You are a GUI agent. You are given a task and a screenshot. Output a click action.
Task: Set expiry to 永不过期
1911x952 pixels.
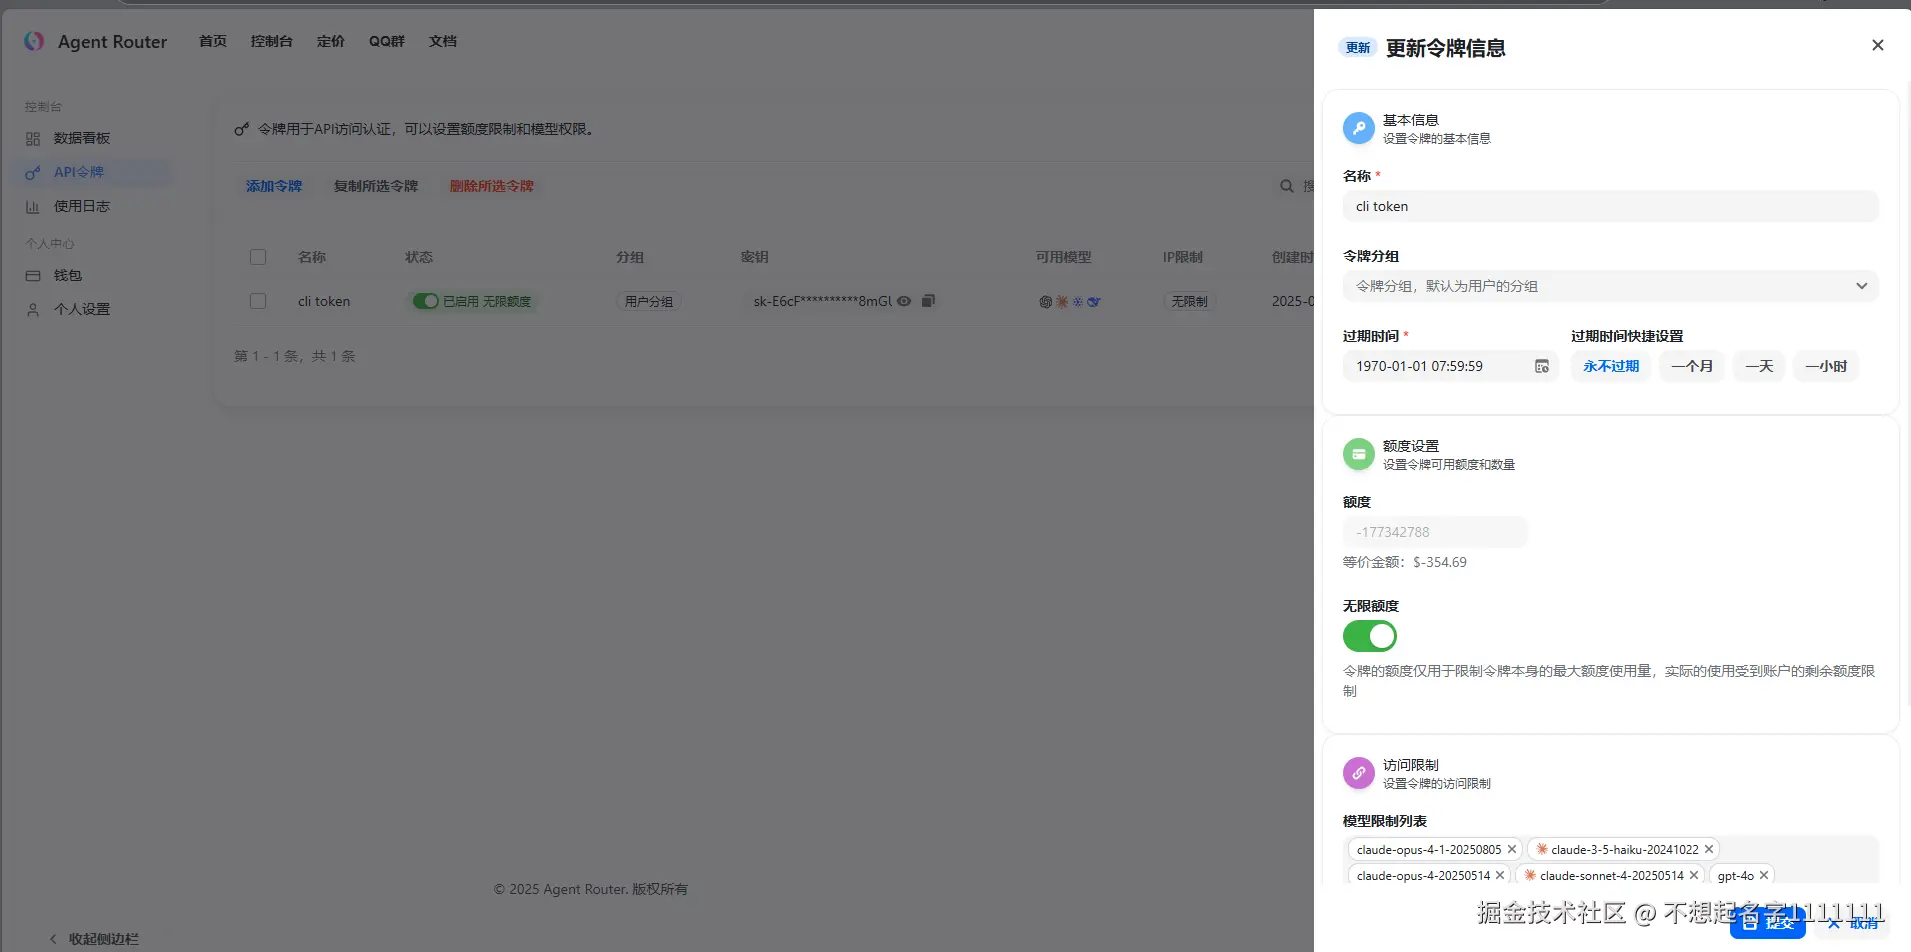coord(1611,366)
